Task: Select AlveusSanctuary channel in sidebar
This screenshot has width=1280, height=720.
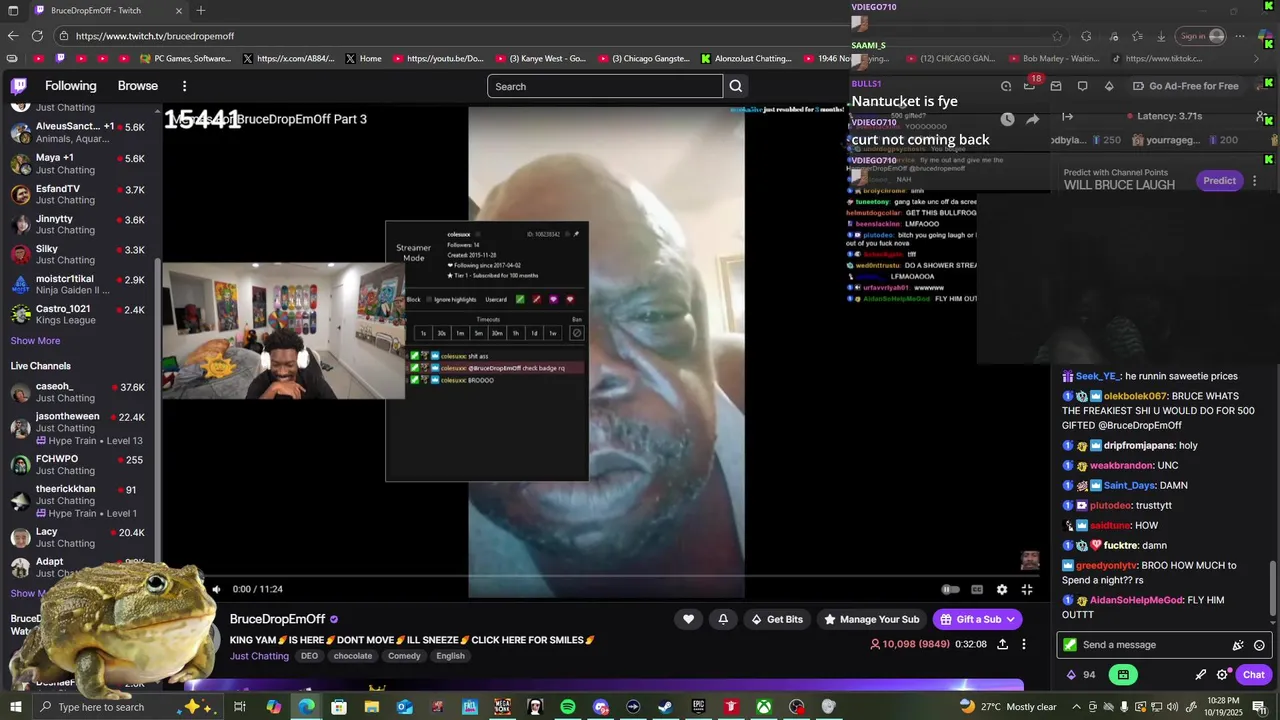Action: pyautogui.click(x=78, y=133)
